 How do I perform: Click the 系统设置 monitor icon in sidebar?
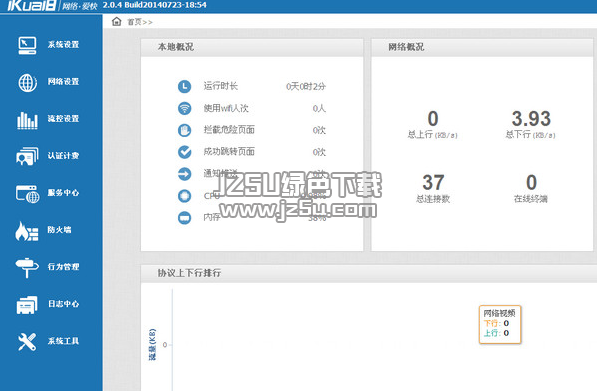27,45
